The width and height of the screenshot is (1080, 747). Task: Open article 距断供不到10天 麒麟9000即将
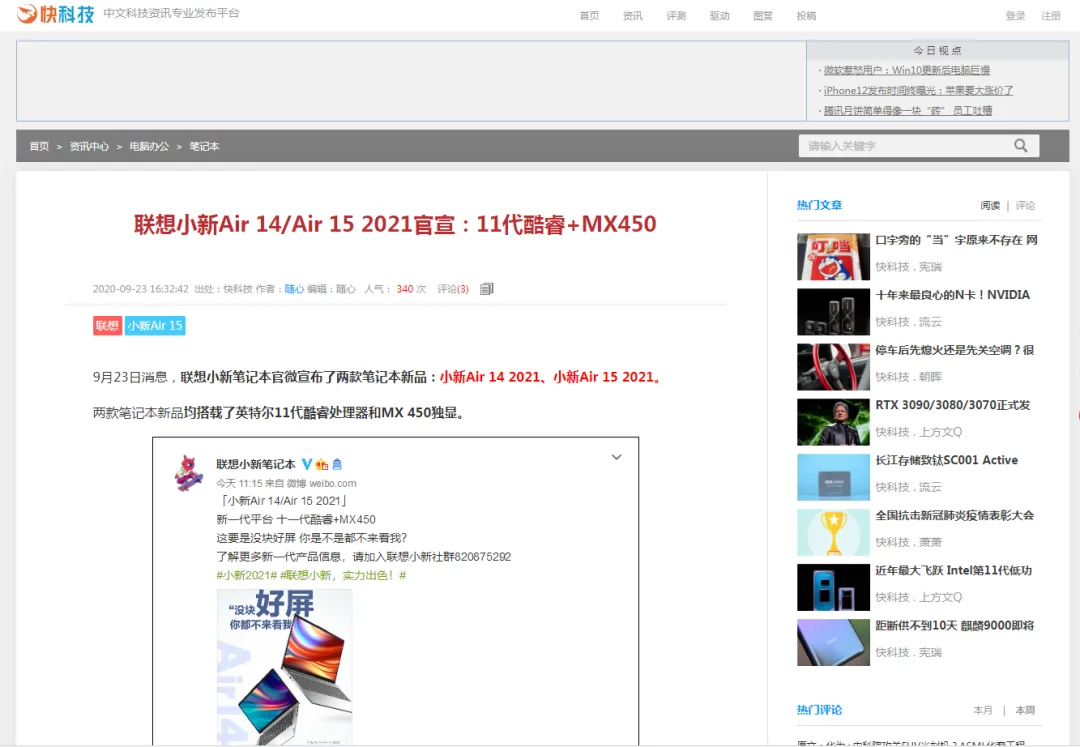pos(955,626)
